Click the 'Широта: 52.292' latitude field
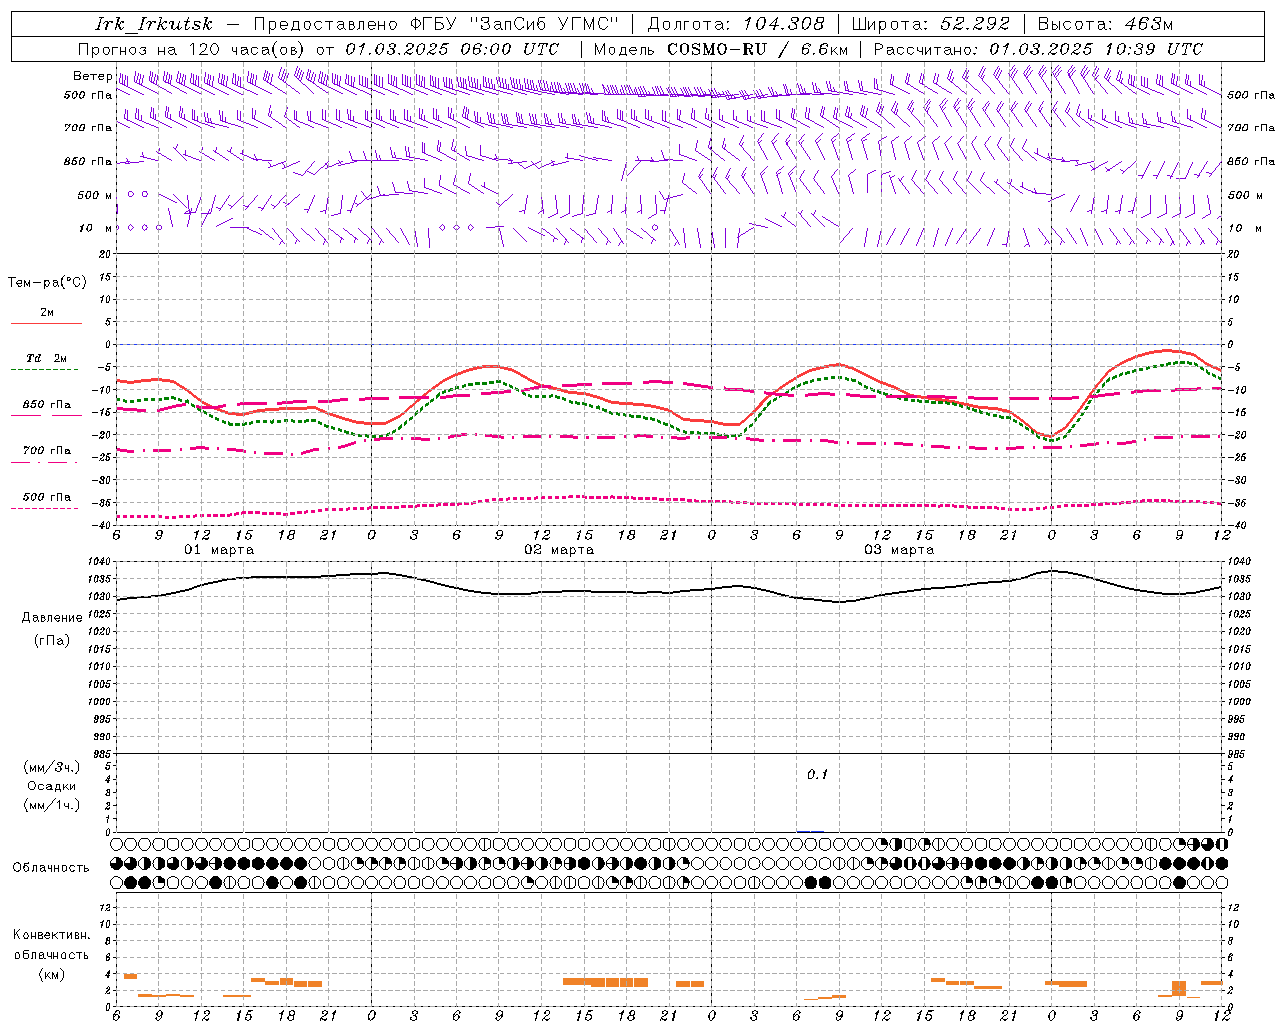This screenshot has height=1024, width=1280. pyautogui.click(x=931, y=24)
